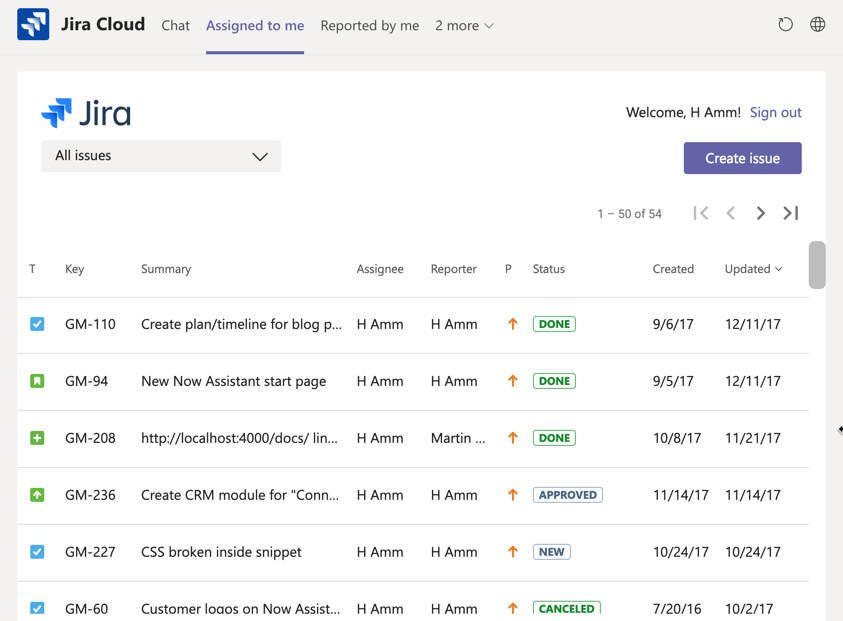The image size is (843, 621).
Task: Click the DONE status badge for GM-94
Action: pyautogui.click(x=554, y=381)
